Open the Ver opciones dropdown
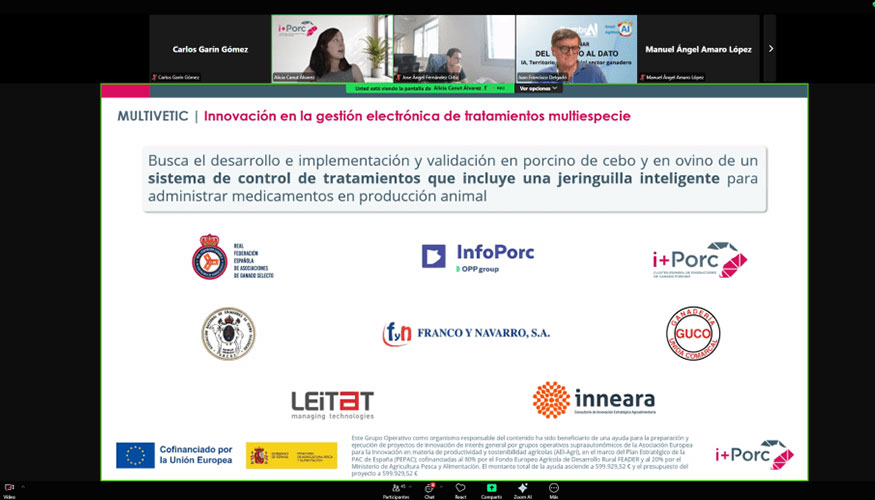The width and height of the screenshot is (875, 500). pyautogui.click(x=539, y=88)
